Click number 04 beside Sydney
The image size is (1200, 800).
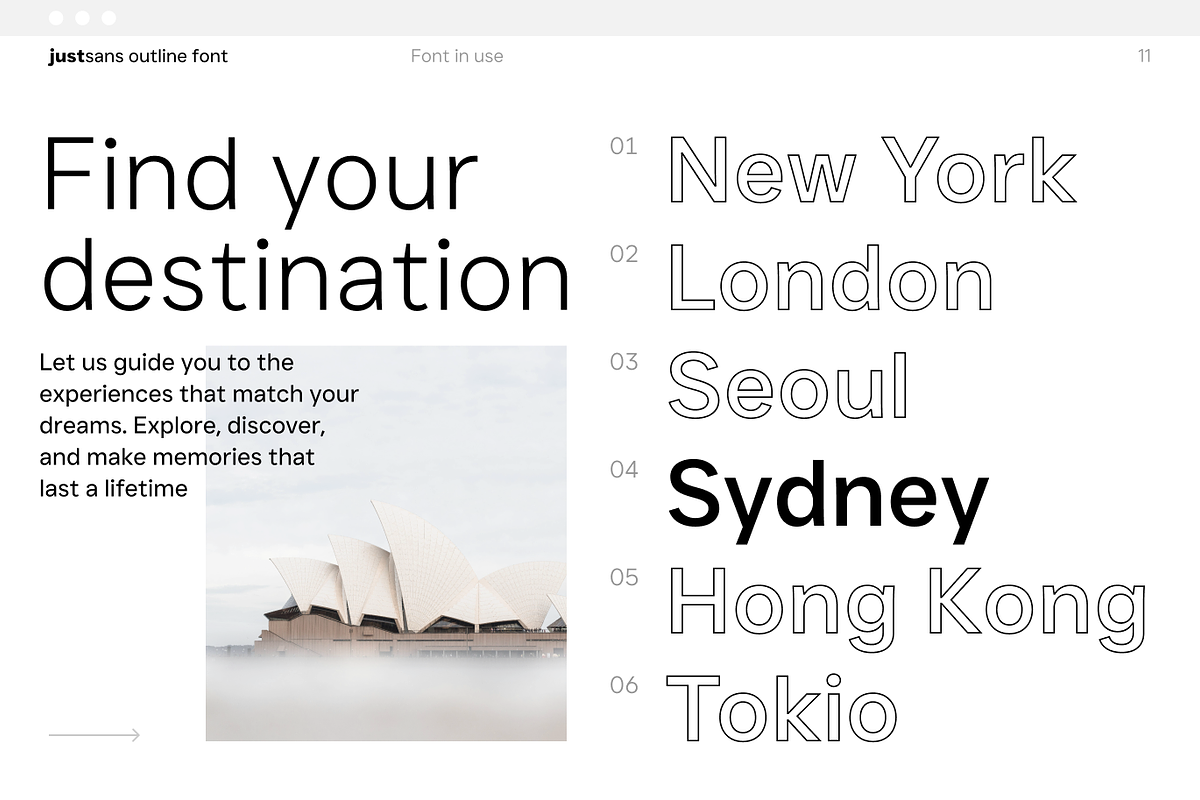point(623,470)
